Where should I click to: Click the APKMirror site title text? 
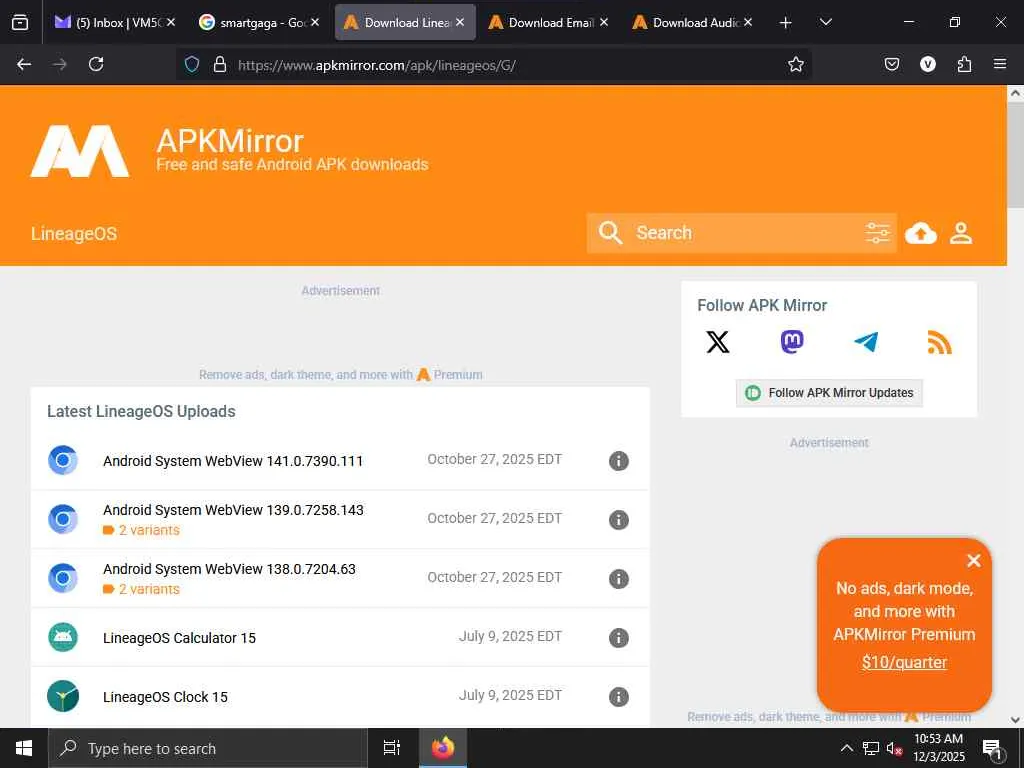[x=230, y=141]
